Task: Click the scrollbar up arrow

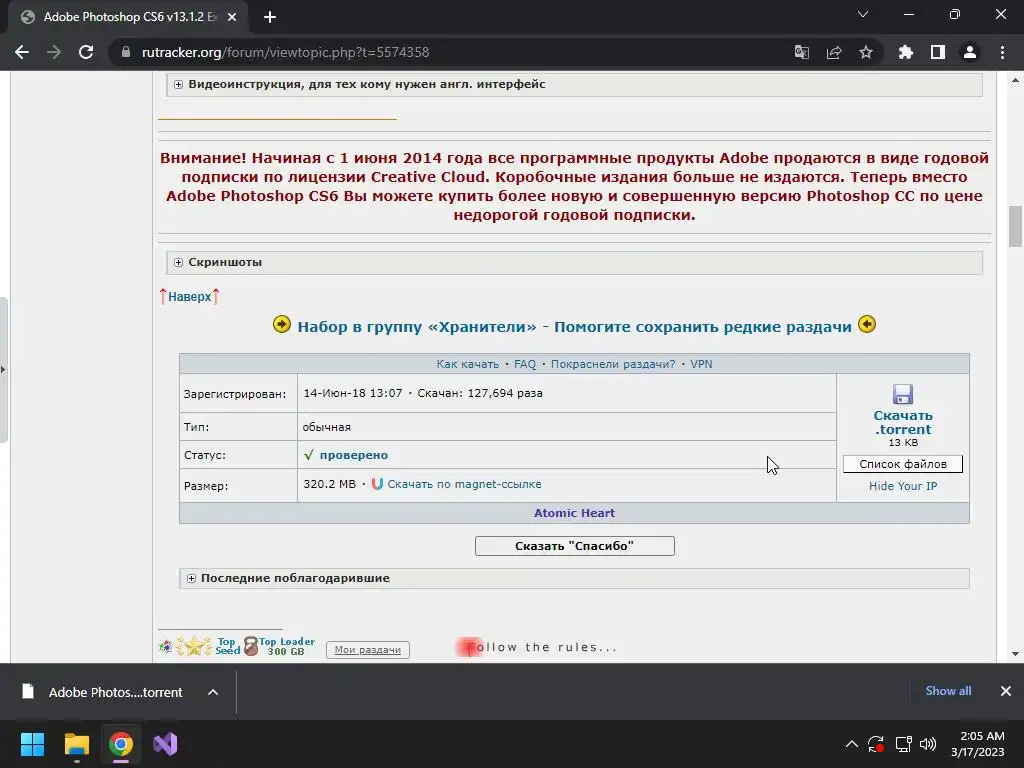Action: point(1015,81)
